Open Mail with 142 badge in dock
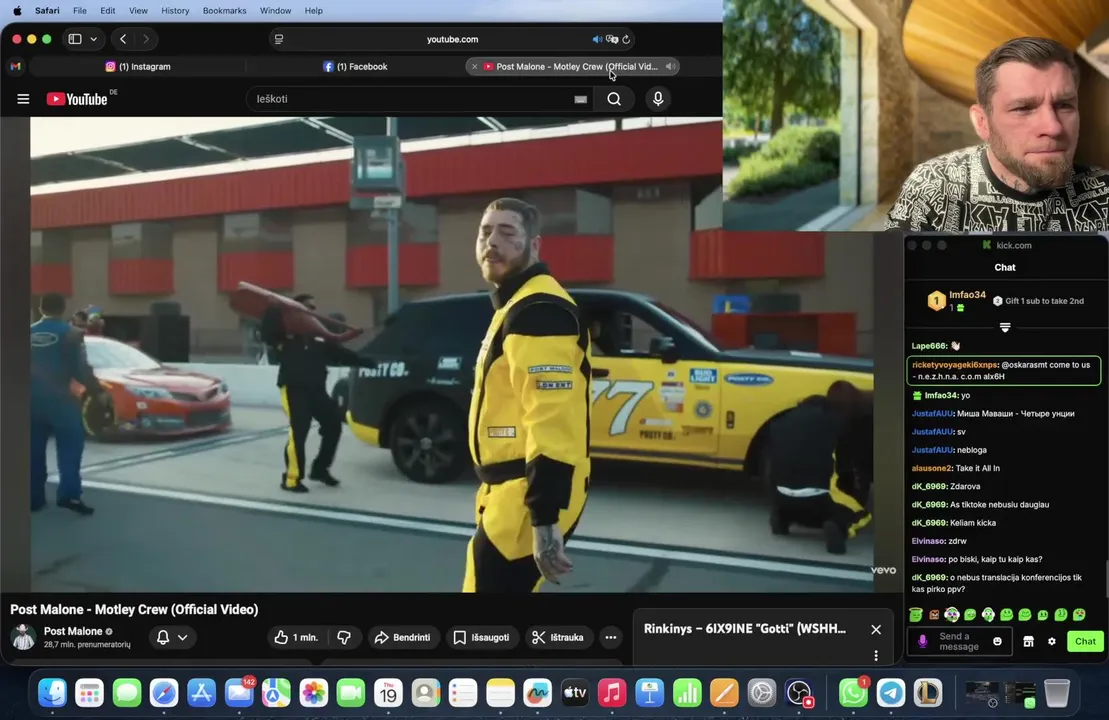1109x720 pixels. click(239, 693)
